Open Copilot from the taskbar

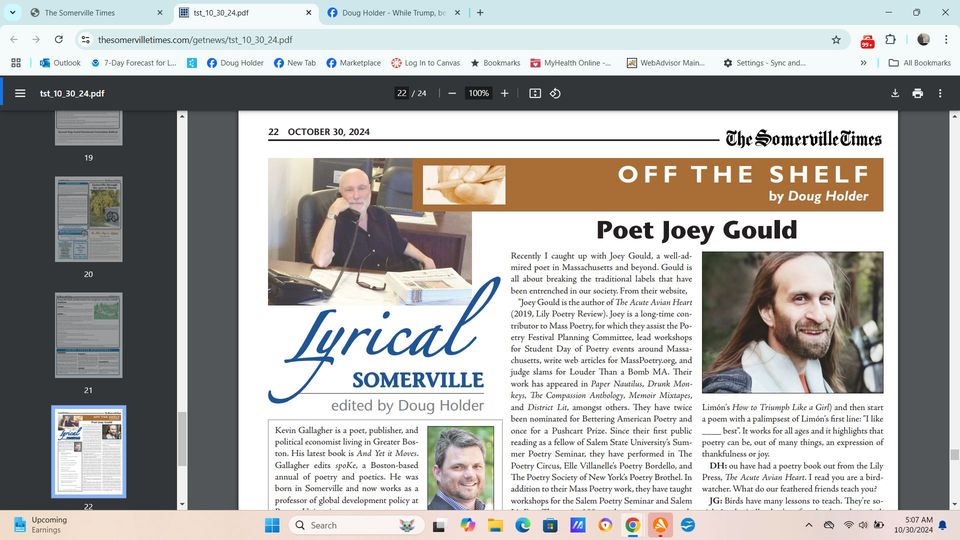pos(467,525)
